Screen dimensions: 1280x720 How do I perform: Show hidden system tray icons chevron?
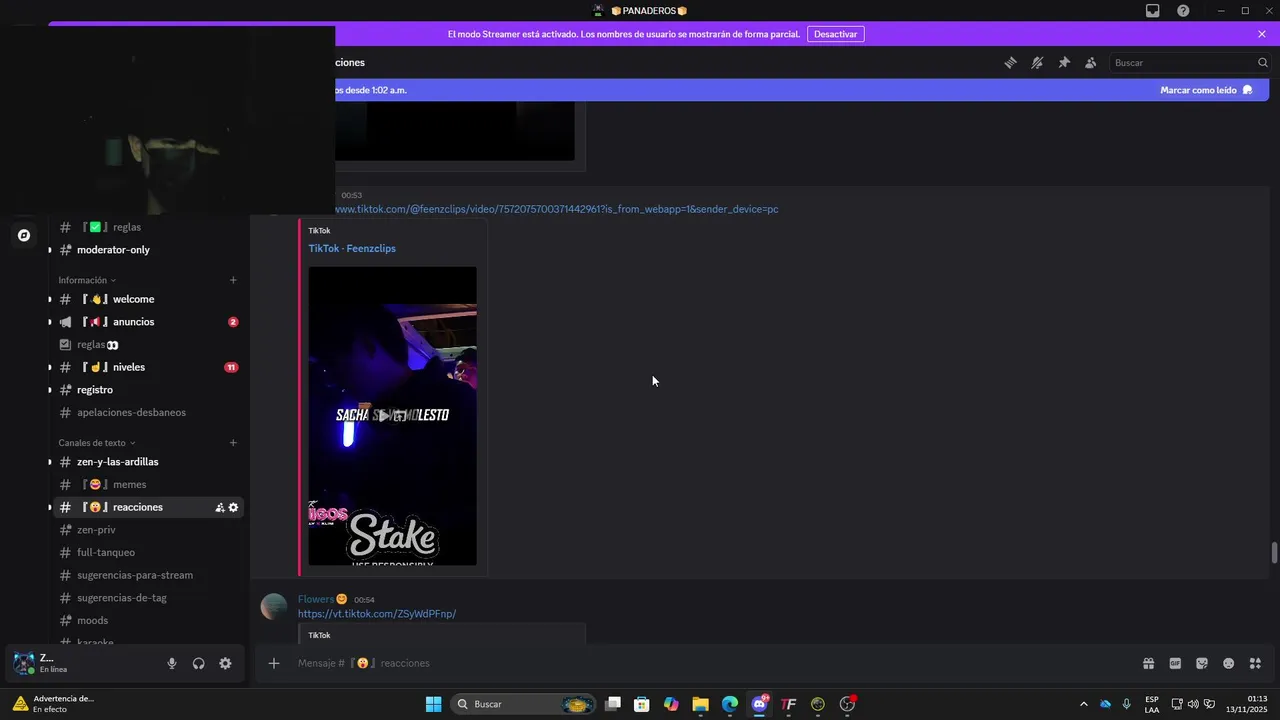pyautogui.click(x=1083, y=704)
